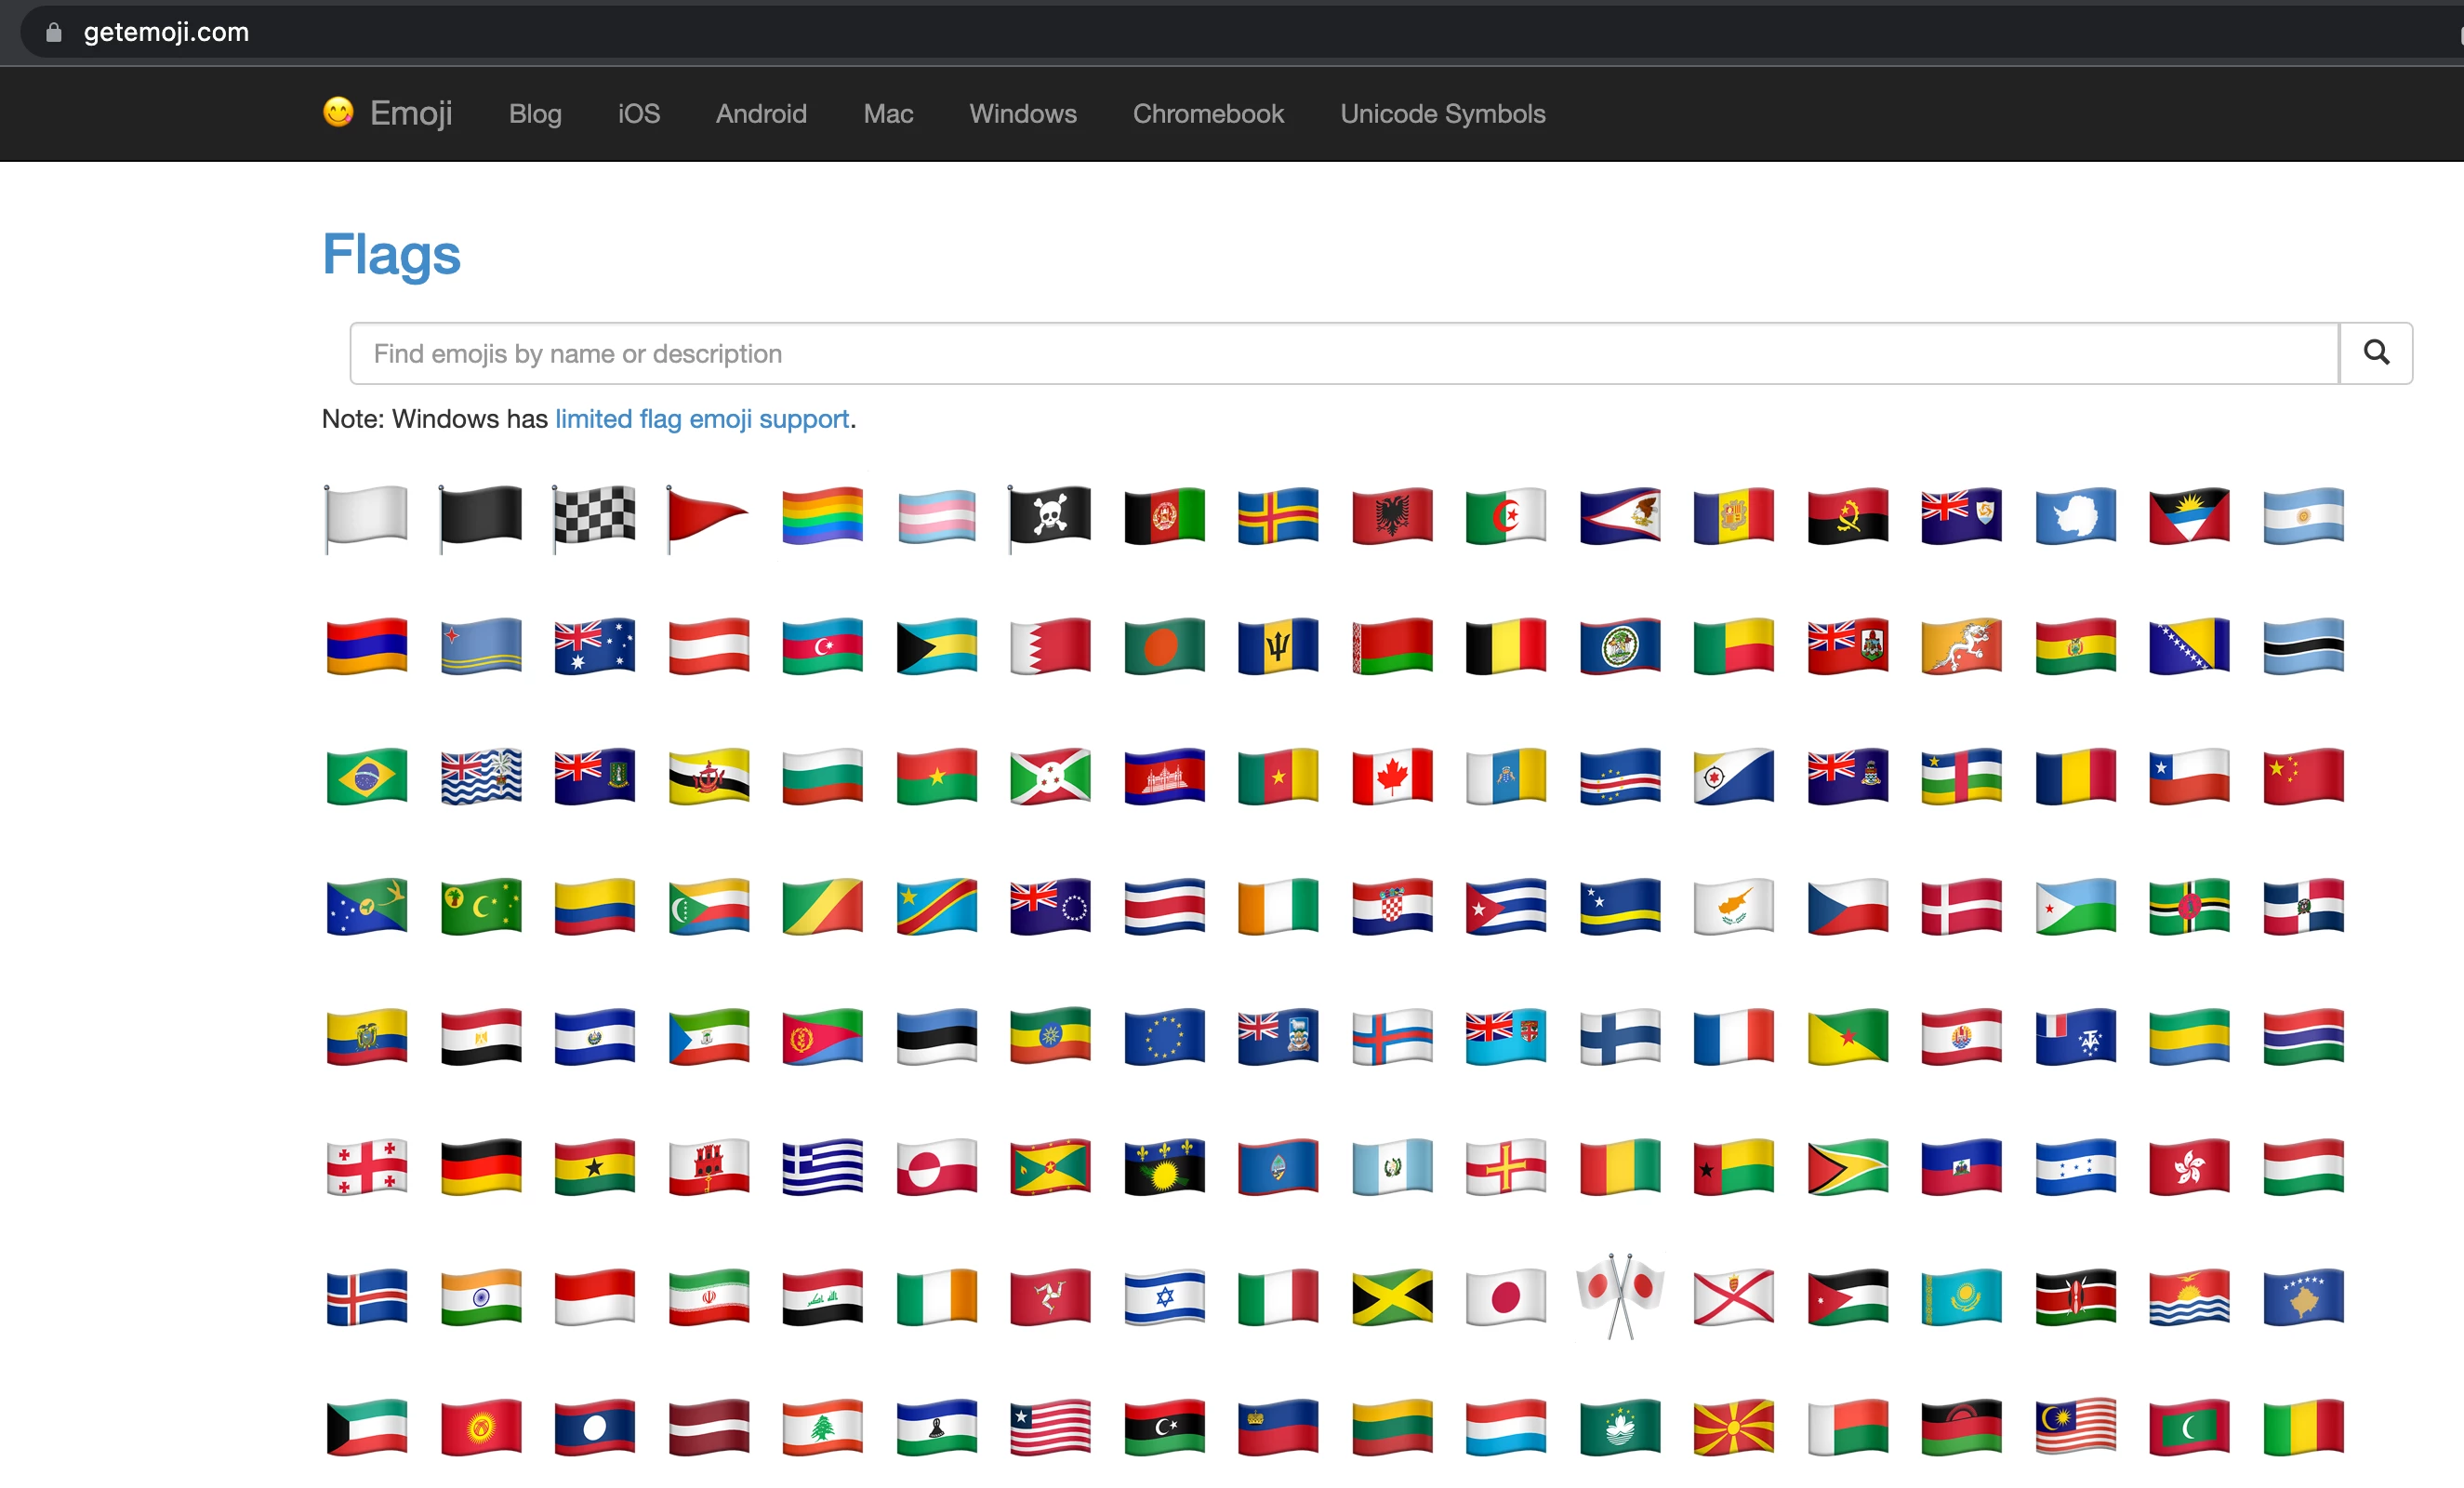The image size is (2464, 1488).
Task: Open the Unicode Symbols nav item
Action: [x=1443, y=114]
